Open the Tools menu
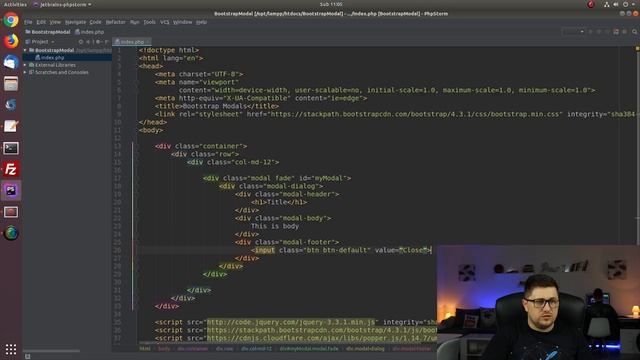Screen dimensions: 640x360 point(149,22)
